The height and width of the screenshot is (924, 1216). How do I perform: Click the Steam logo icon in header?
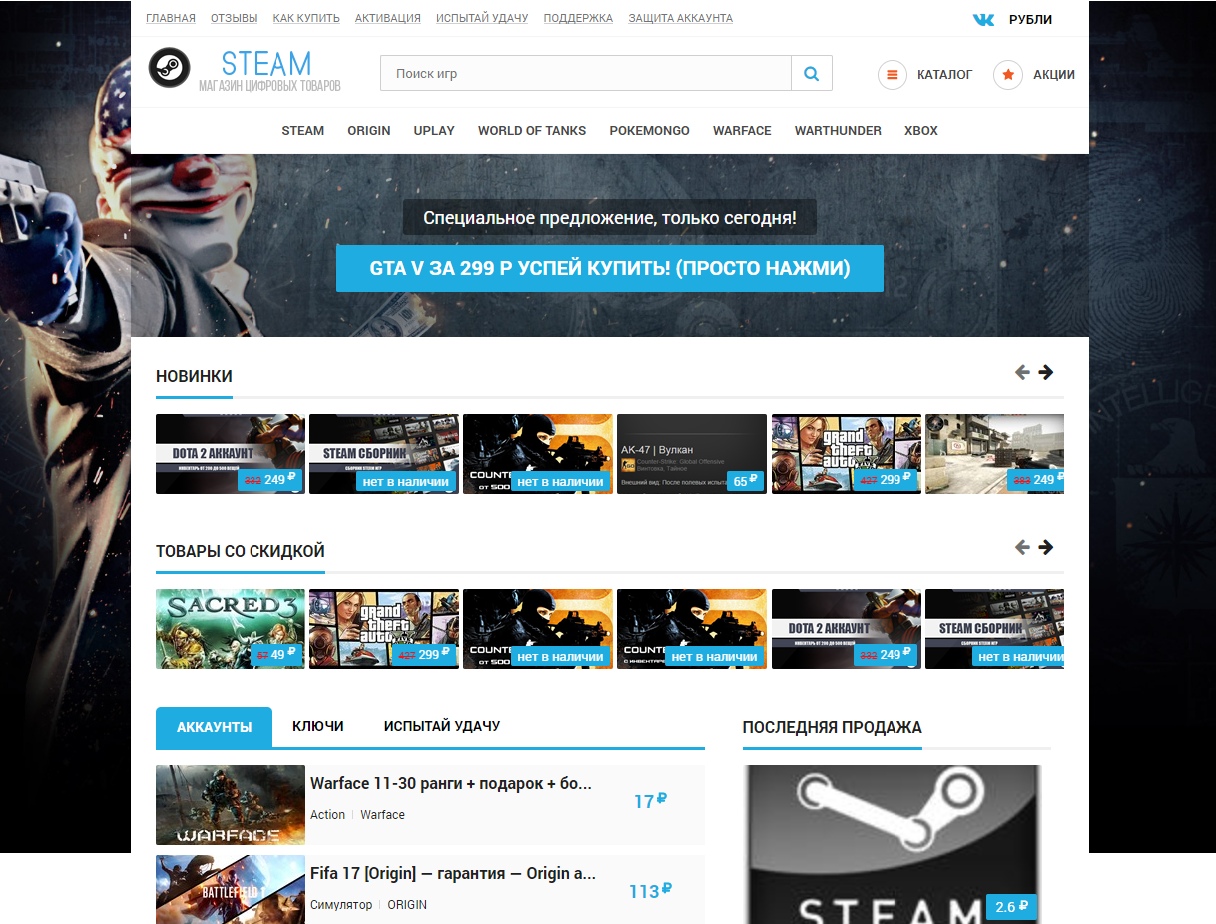(x=169, y=67)
